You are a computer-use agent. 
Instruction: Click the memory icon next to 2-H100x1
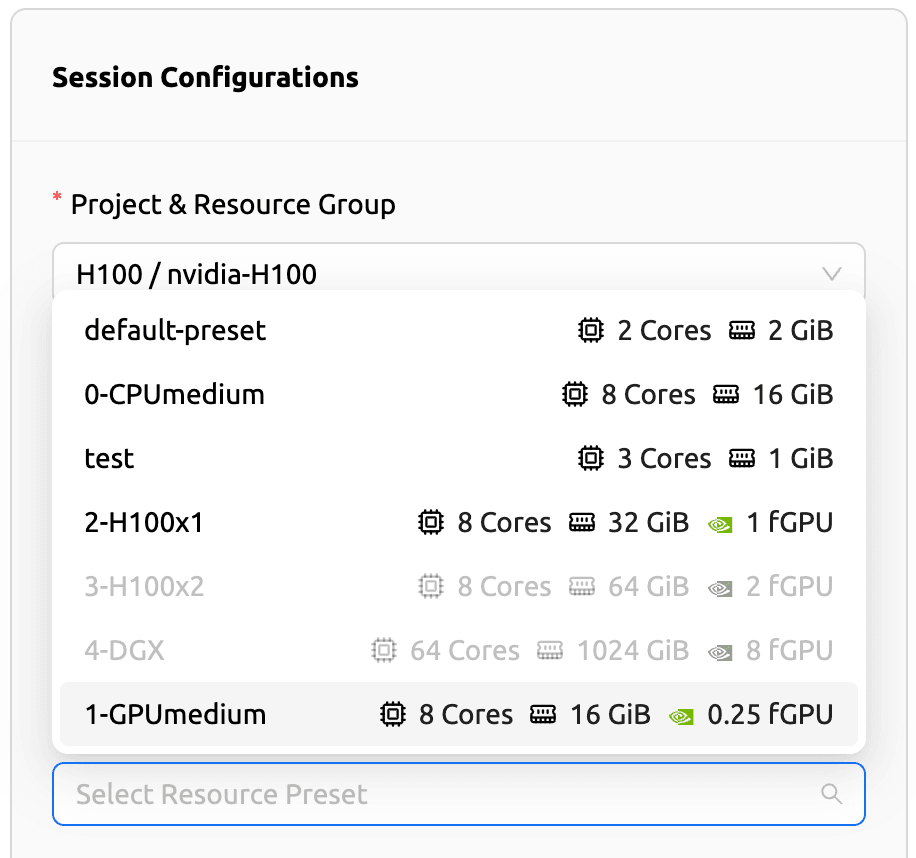(581, 522)
